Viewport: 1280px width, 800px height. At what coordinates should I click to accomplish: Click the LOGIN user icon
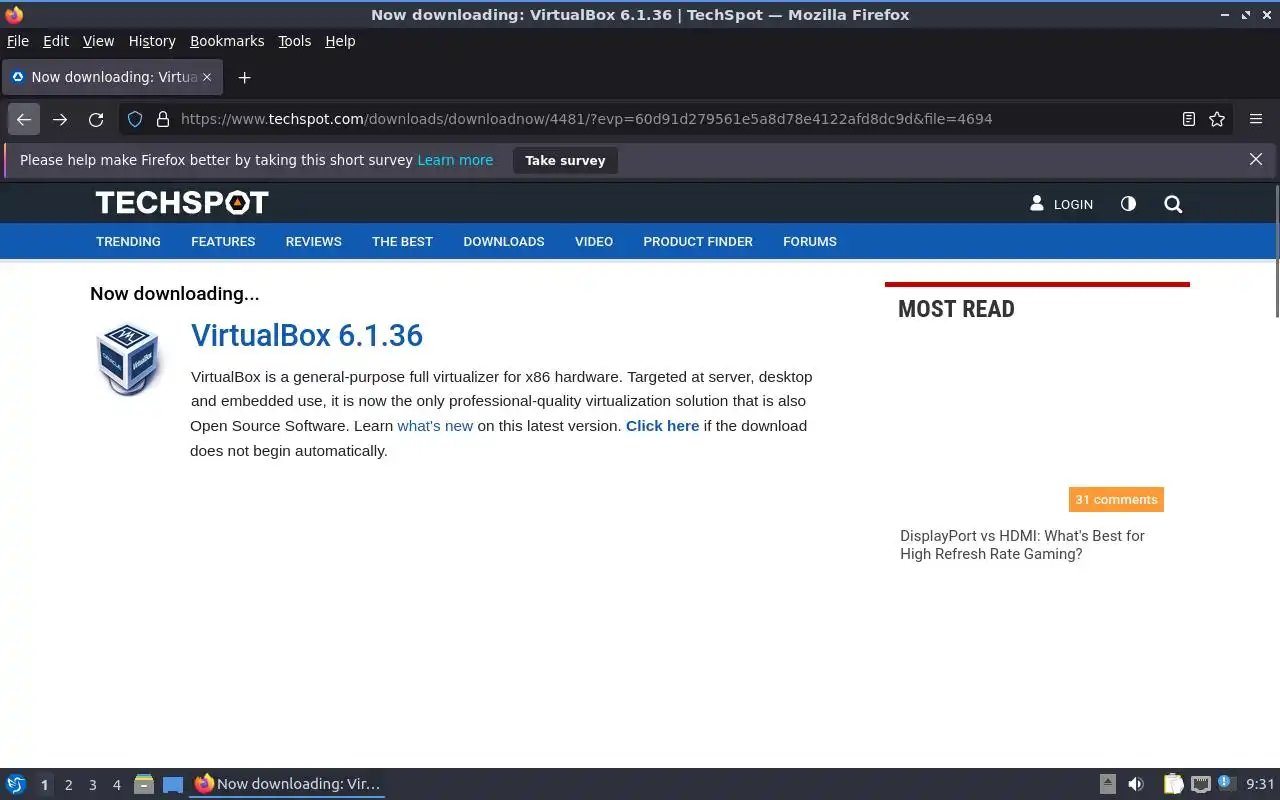1037,203
